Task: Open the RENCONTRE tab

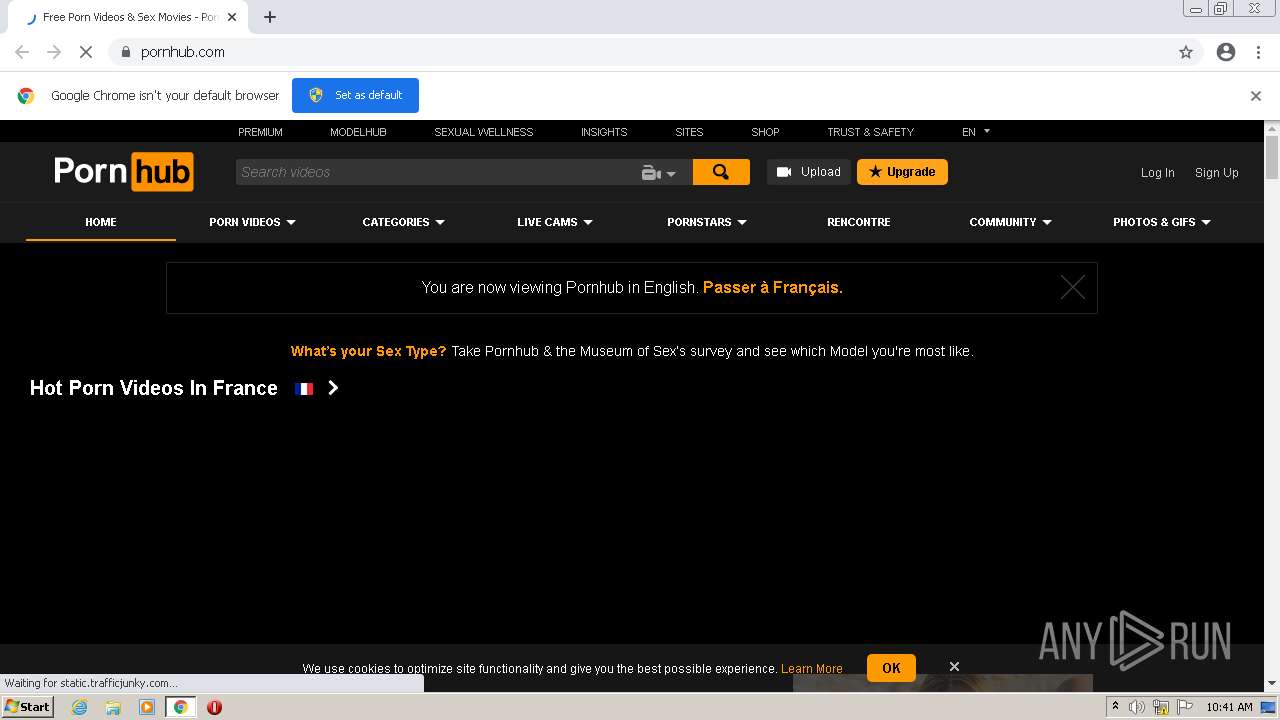Action: tap(859, 222)
